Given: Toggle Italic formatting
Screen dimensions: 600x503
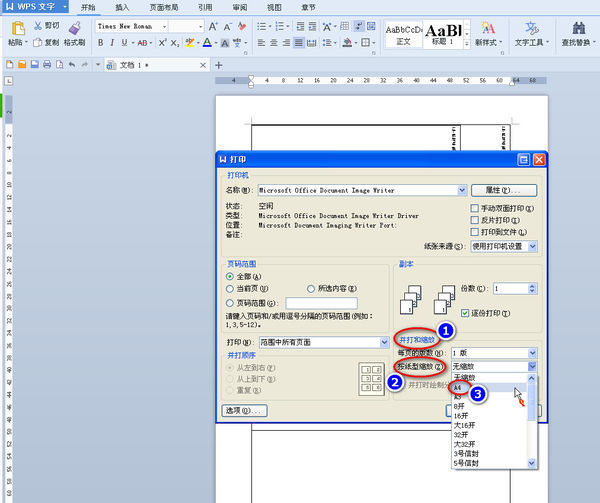Looking at the screenshot, I should (112, 43).
